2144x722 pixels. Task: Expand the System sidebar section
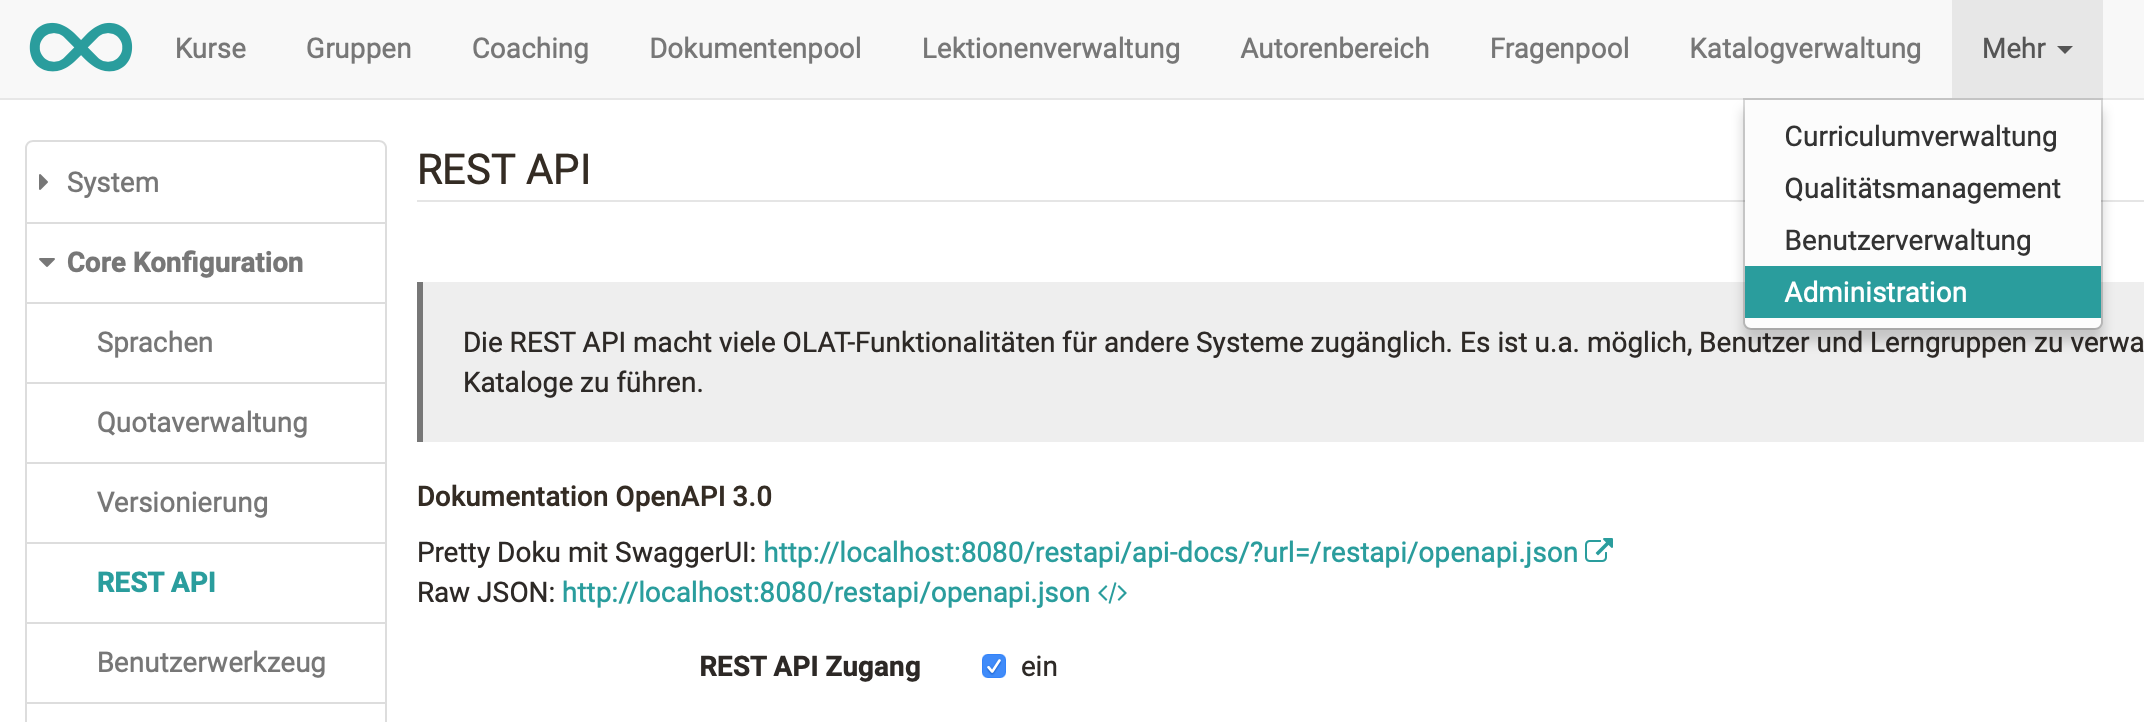pyautogui.click(x=112, y=182)
